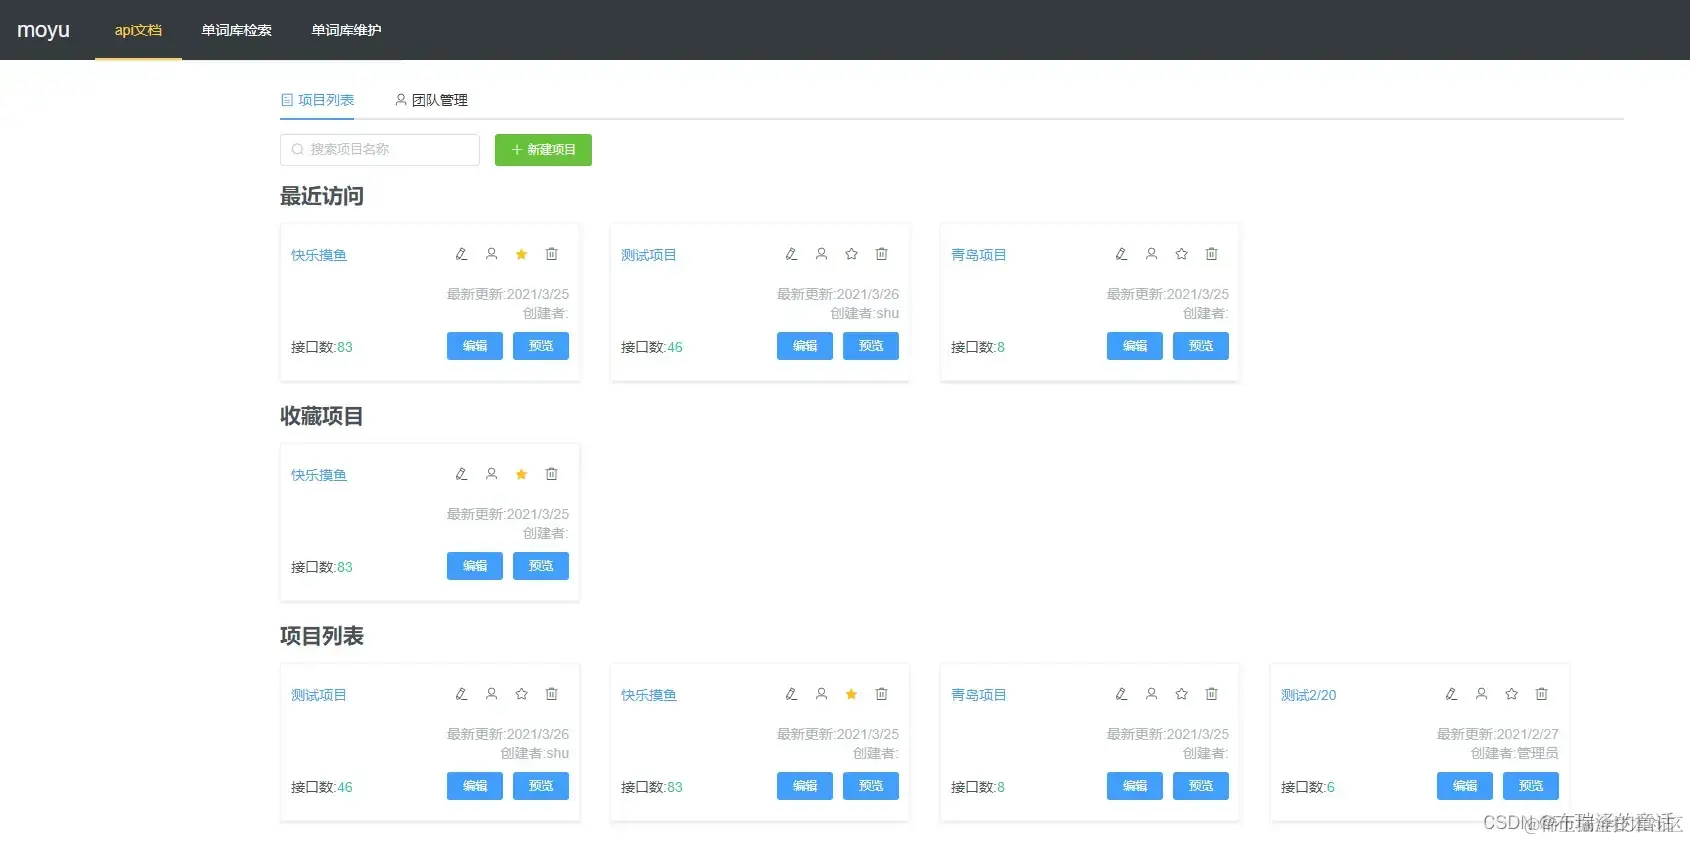
Task: Click 接口数:6 text on 测试2/20 card
Action: [x=1308, y=787]
